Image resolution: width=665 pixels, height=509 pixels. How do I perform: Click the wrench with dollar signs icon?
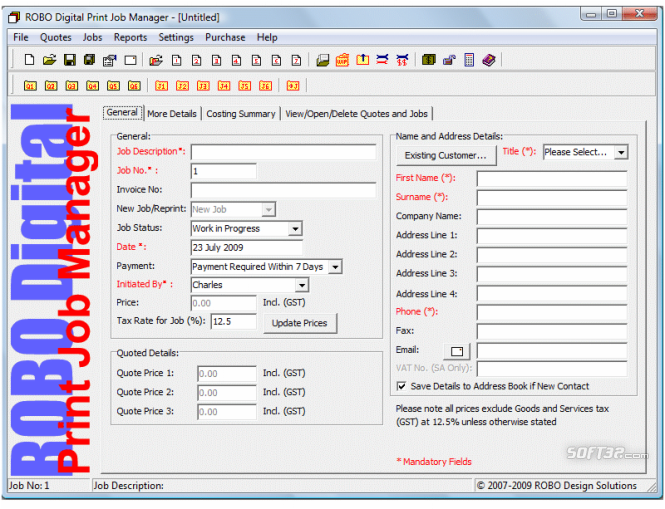coord(402,60)
